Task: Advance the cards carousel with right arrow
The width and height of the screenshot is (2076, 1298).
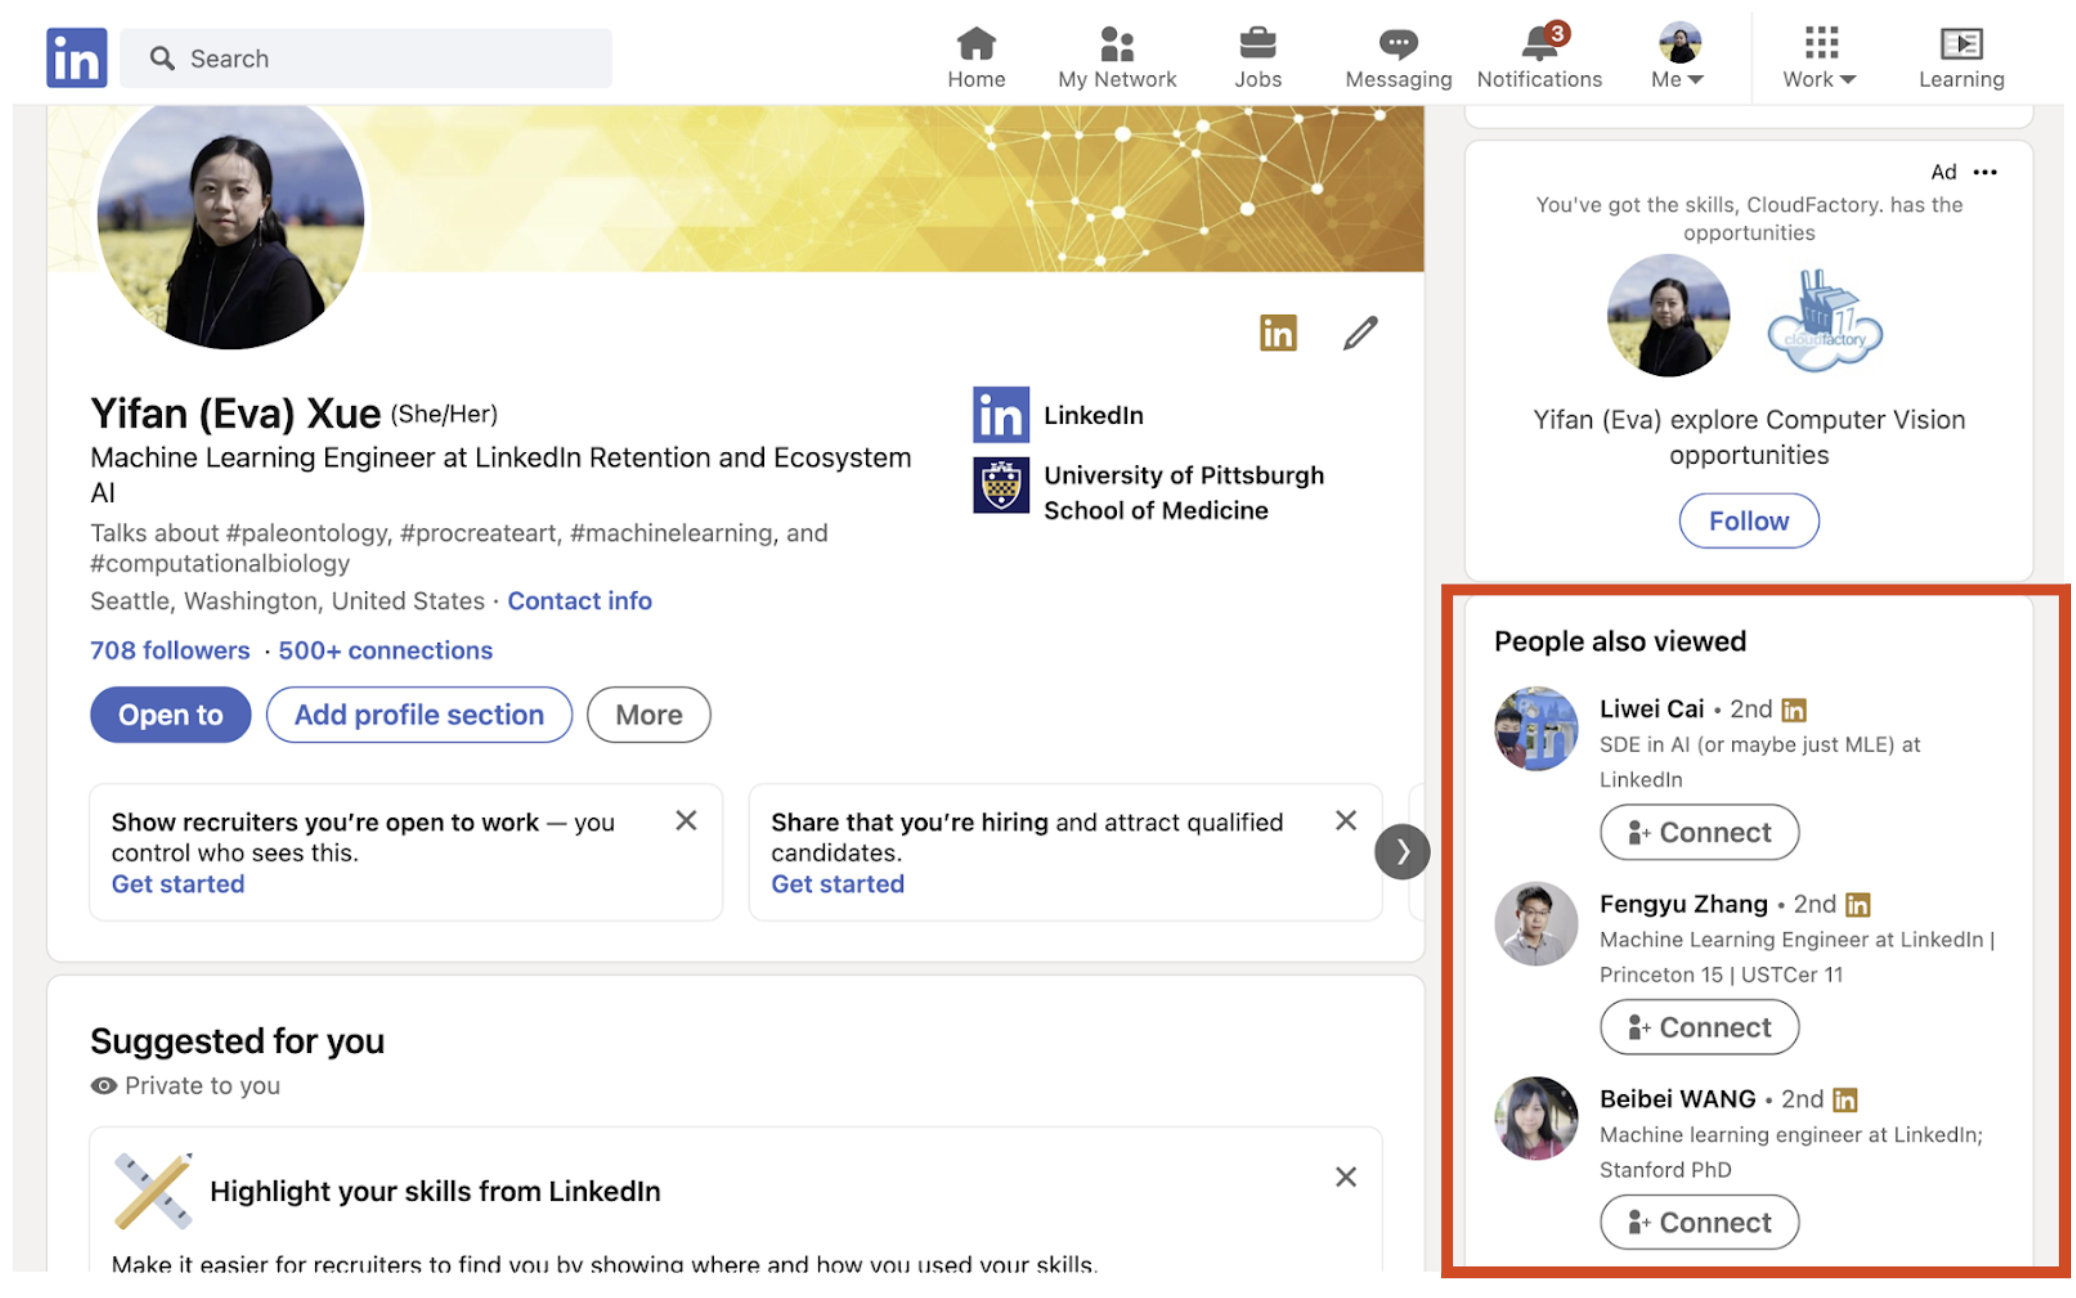Action: [x=1402, y=852]
